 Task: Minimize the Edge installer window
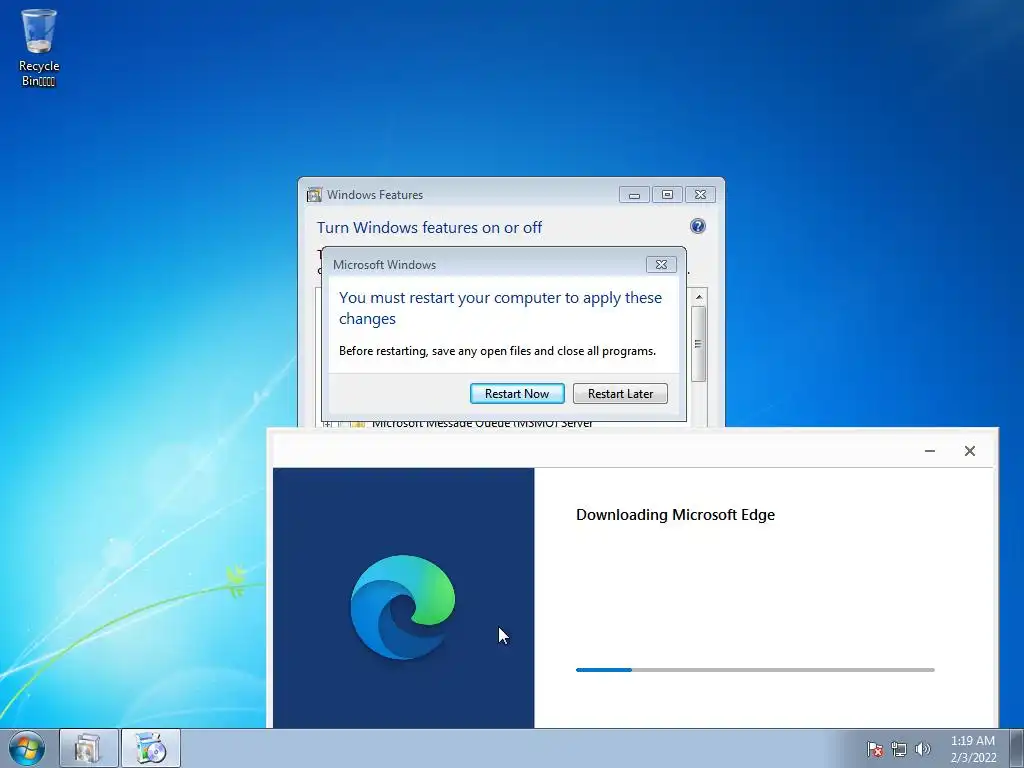(x=930, y=451)
